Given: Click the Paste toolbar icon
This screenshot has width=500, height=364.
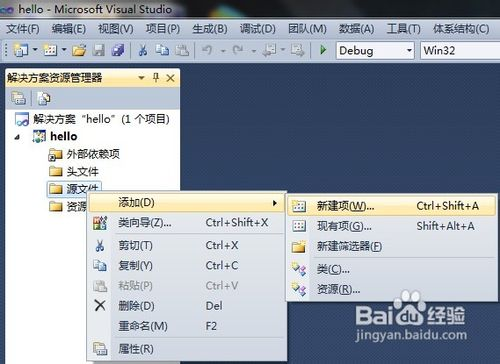Looking at the screenshot, I should click(x=182, y=50).
